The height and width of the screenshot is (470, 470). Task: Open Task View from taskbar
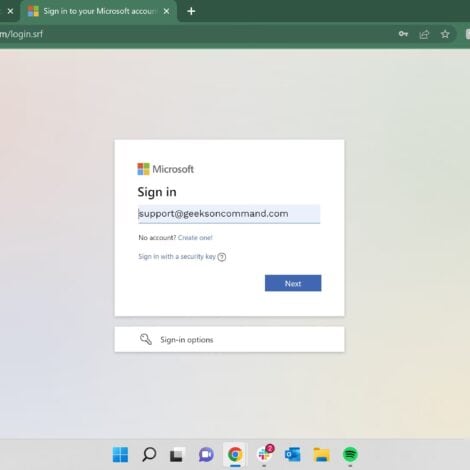[177, 455]
